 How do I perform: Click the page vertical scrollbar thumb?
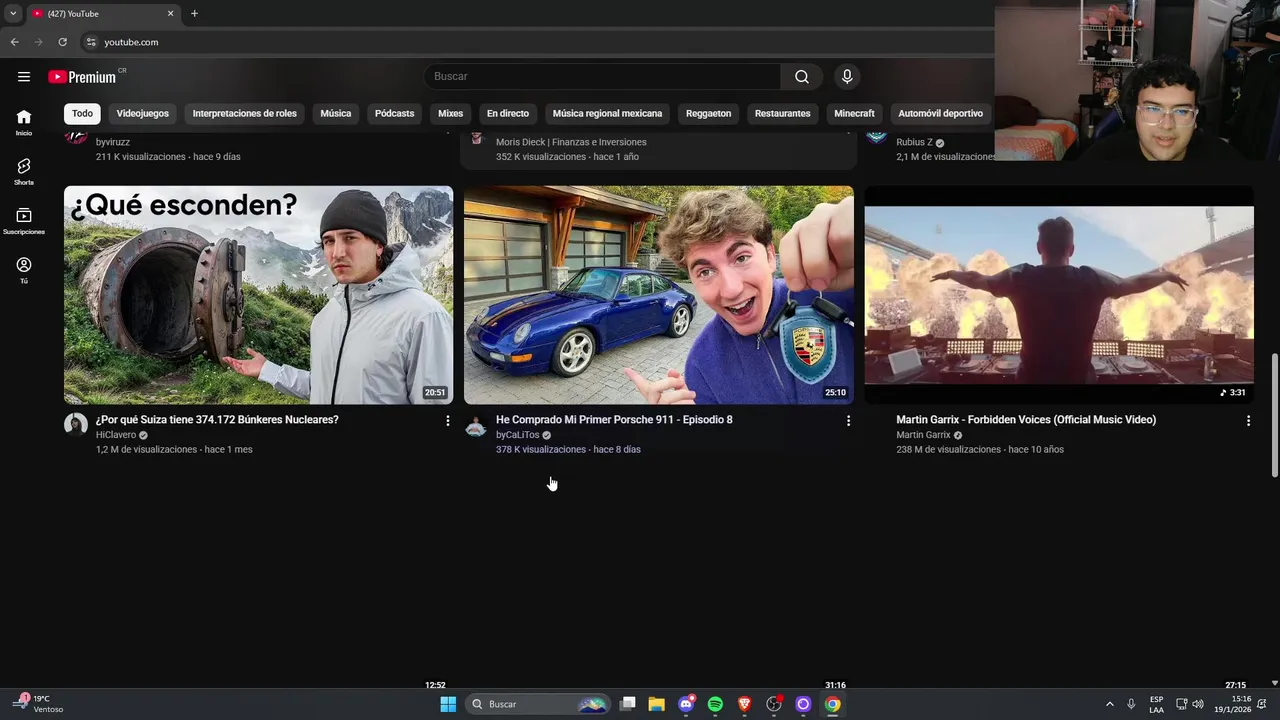click(1274, 415)
